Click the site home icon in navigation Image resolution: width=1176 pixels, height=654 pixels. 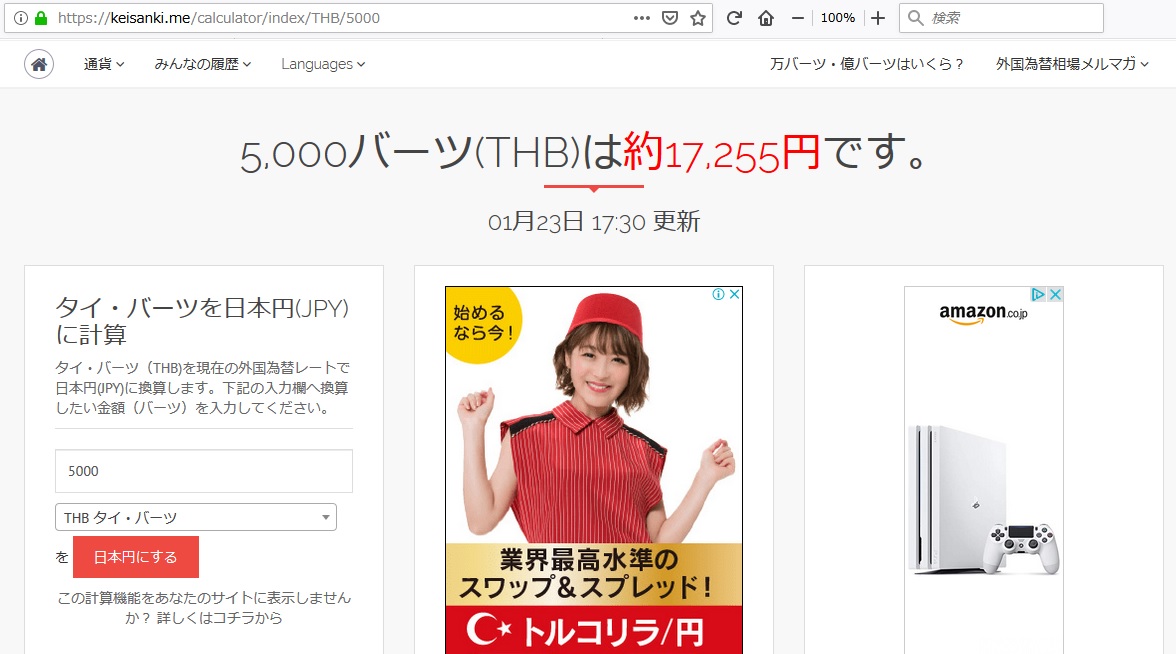coord(39,64)
